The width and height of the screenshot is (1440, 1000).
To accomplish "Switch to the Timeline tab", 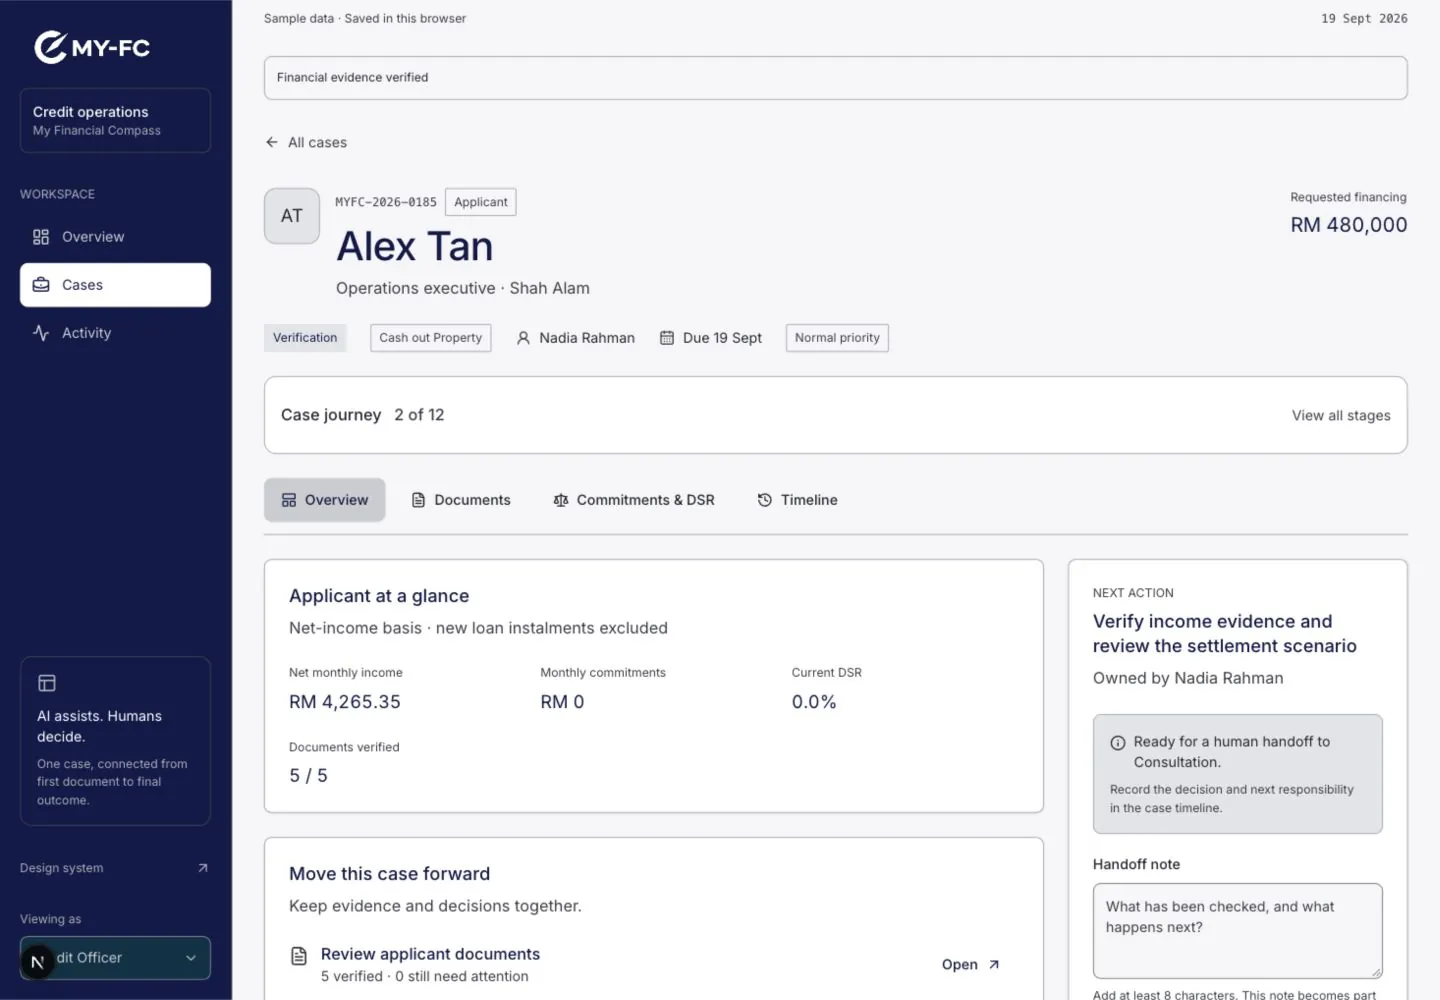I will click(798, 500).
